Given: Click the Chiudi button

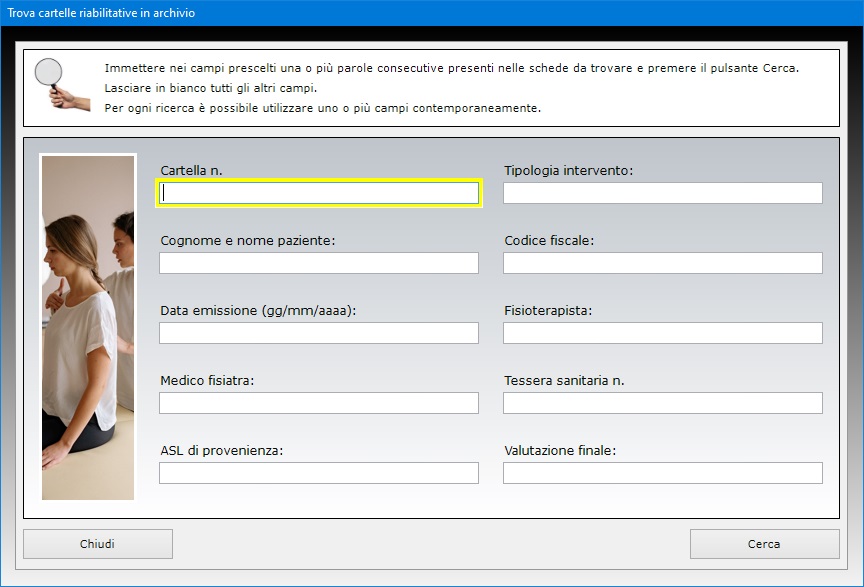Looking at the screenshot, I should pos(98,544).
